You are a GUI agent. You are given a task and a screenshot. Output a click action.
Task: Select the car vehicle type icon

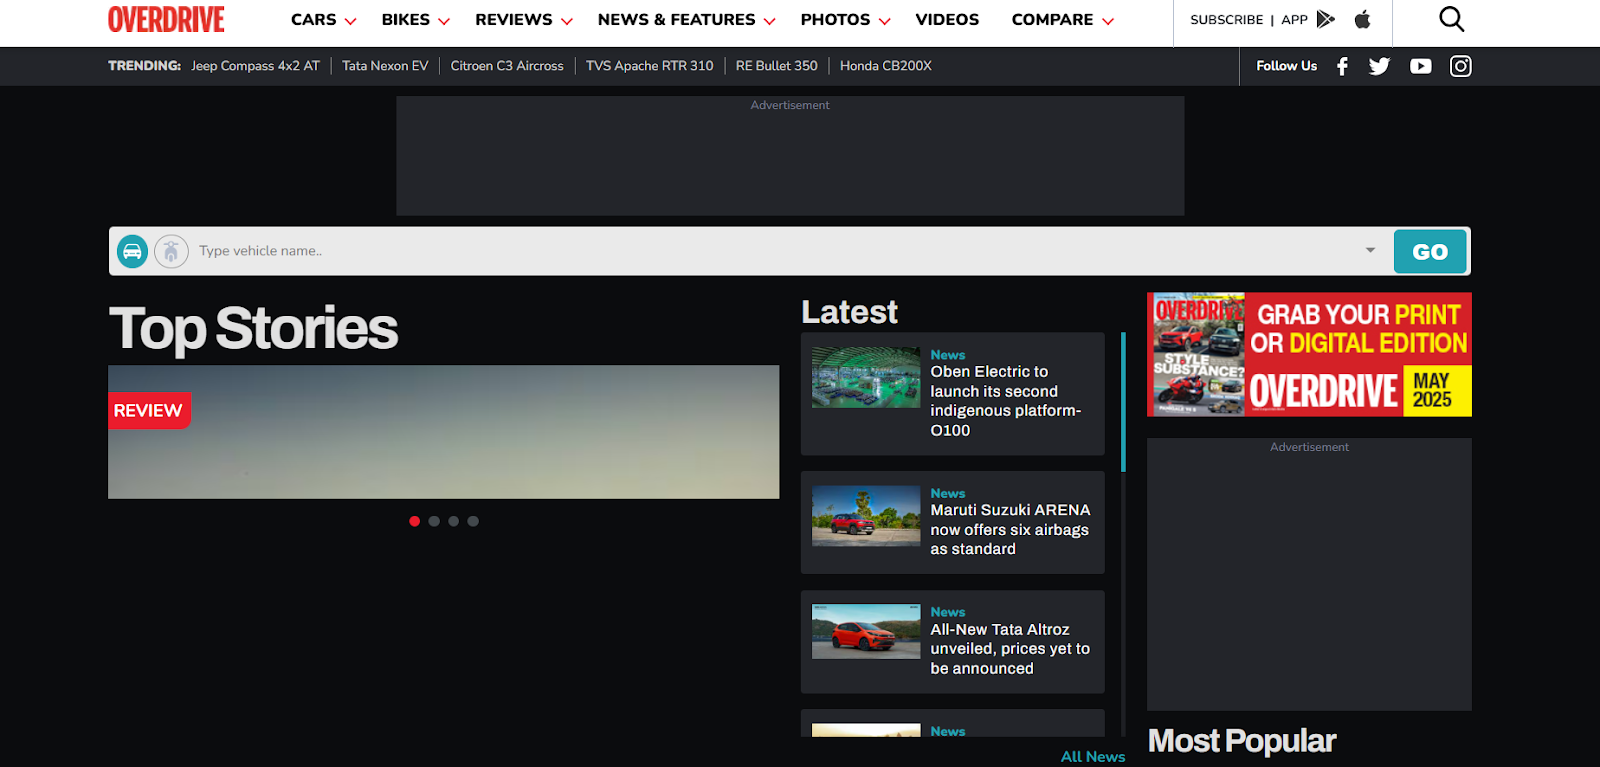(132, 251)
